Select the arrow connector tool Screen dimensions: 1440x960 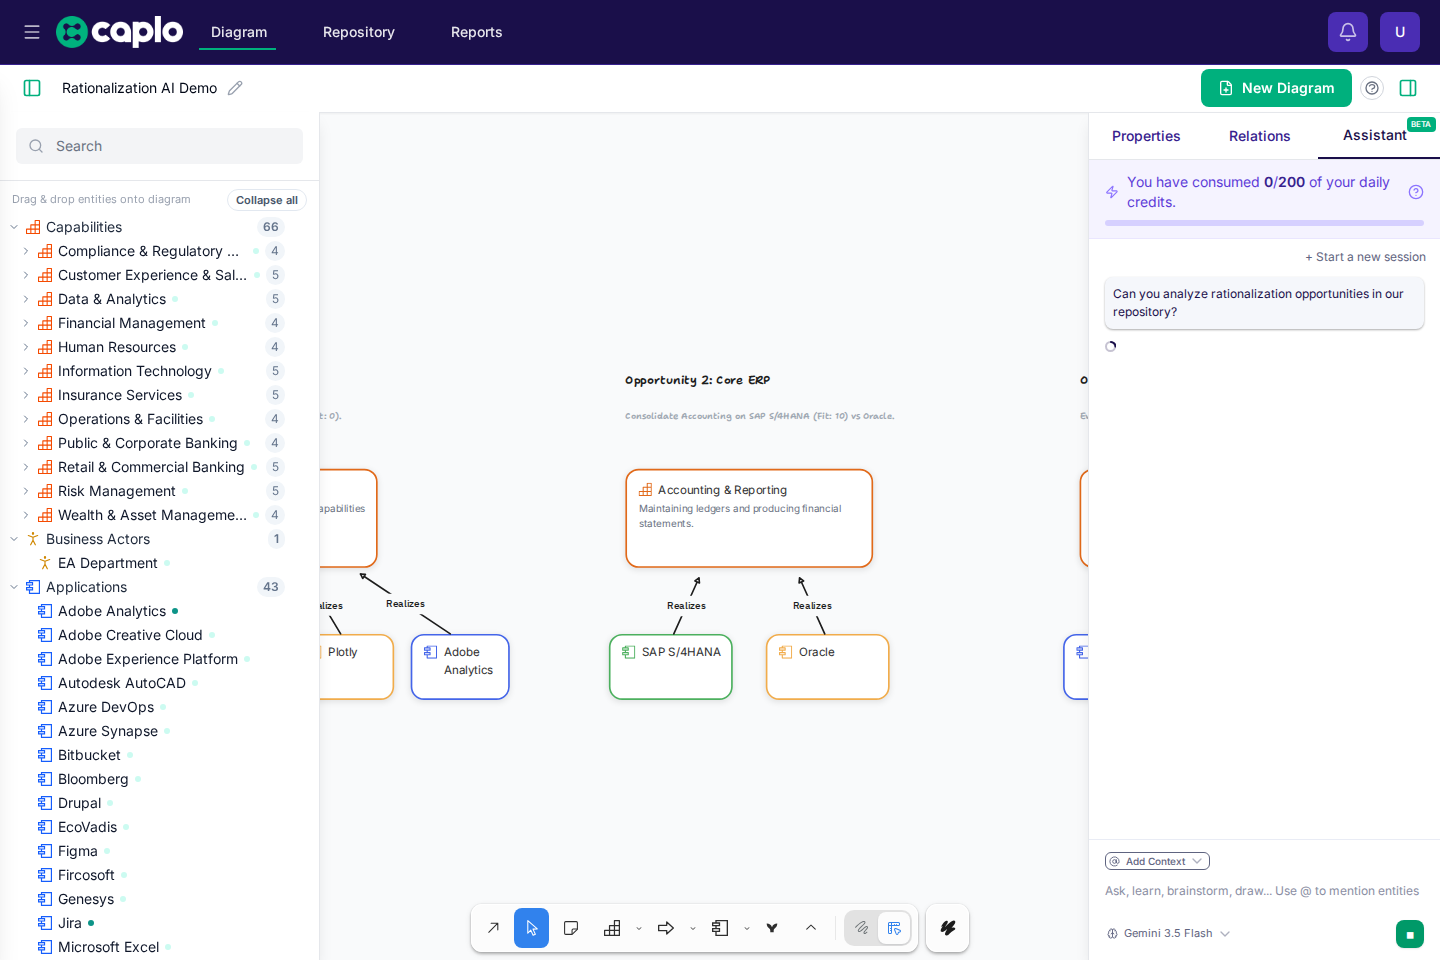493,928
